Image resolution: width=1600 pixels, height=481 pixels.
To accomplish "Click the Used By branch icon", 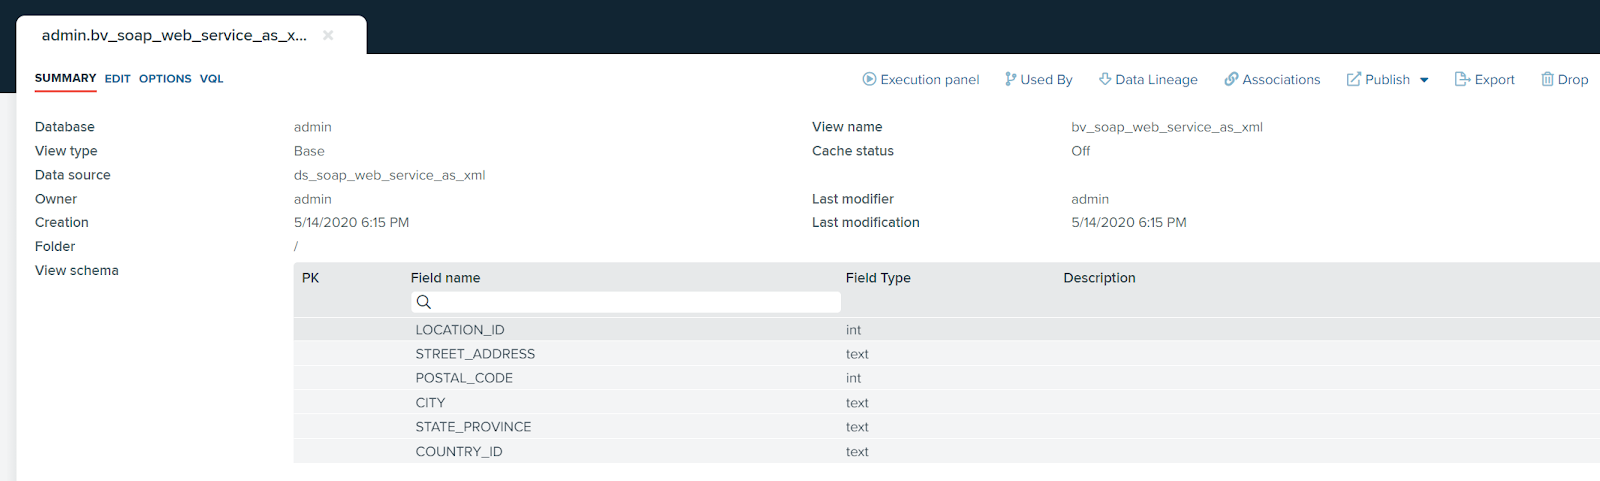I will [1010, 79].
